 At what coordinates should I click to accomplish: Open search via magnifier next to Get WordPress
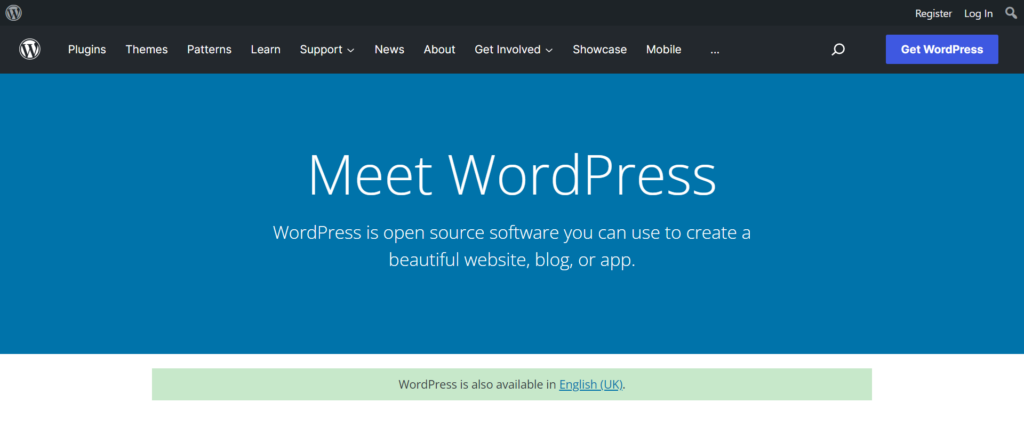click(x=838, y=50)
